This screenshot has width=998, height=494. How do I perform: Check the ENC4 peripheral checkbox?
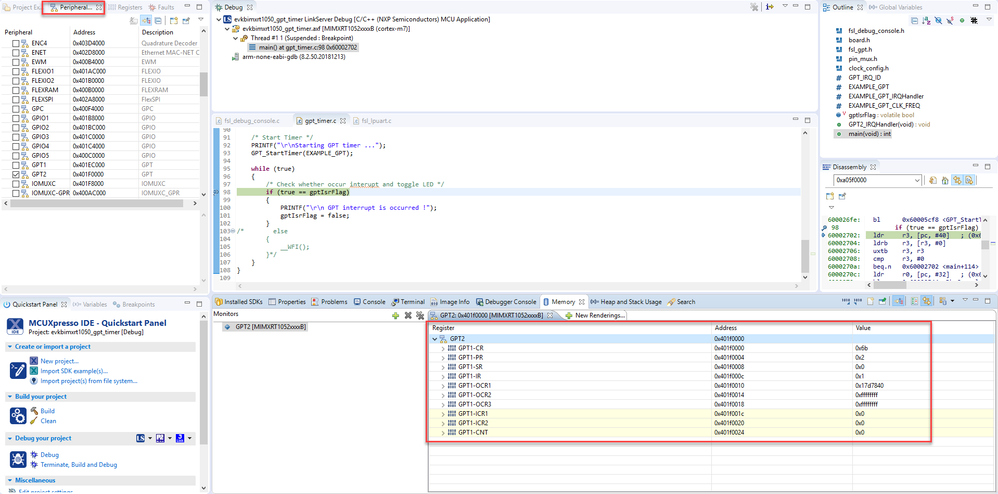coord(16,43)
